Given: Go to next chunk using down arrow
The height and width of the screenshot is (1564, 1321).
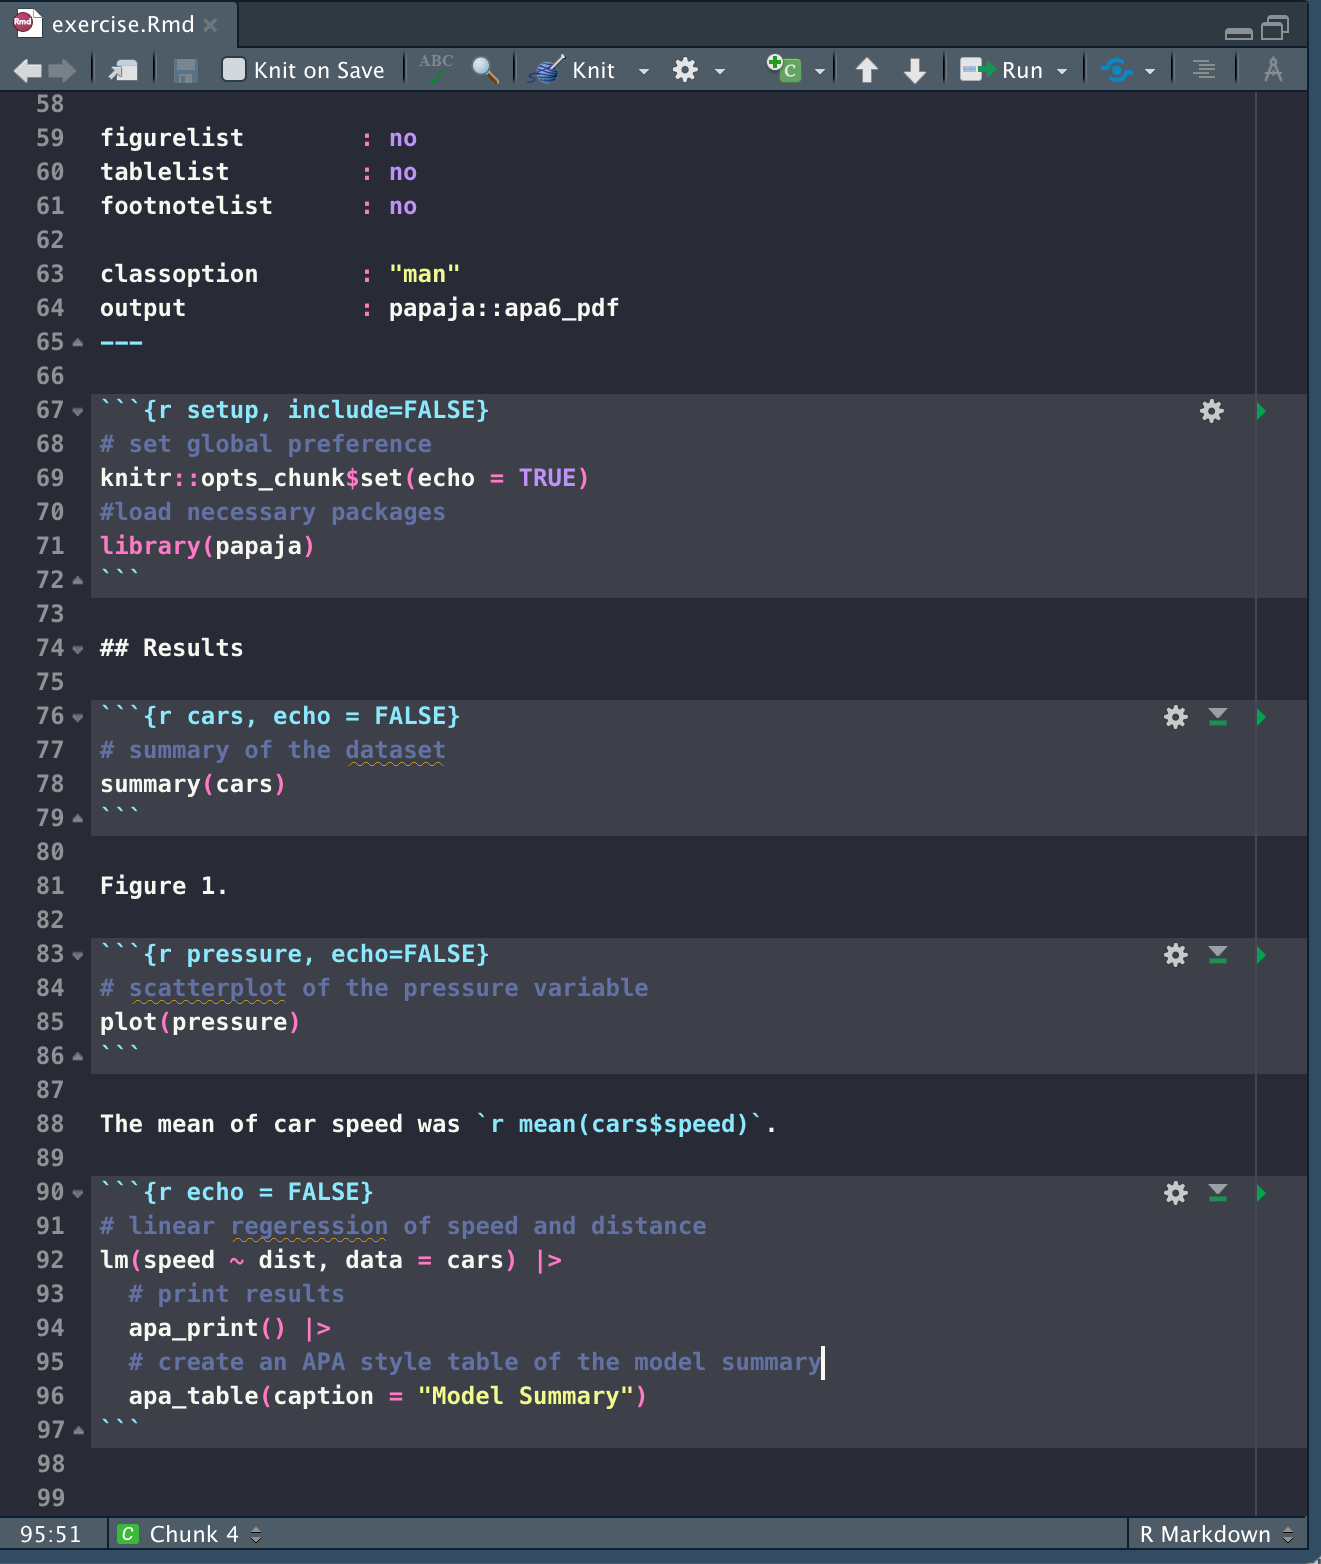Looking at the screenshot, I should [914, 70].
